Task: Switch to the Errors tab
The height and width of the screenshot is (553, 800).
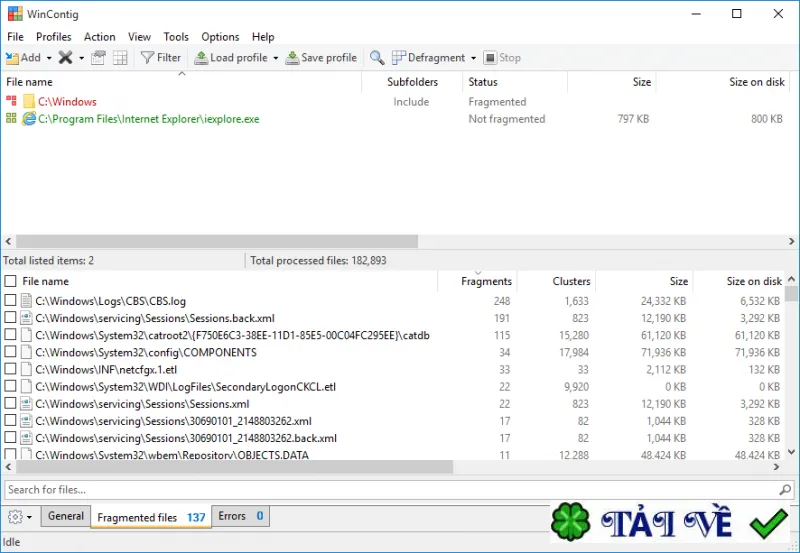Action: (241, 516)
